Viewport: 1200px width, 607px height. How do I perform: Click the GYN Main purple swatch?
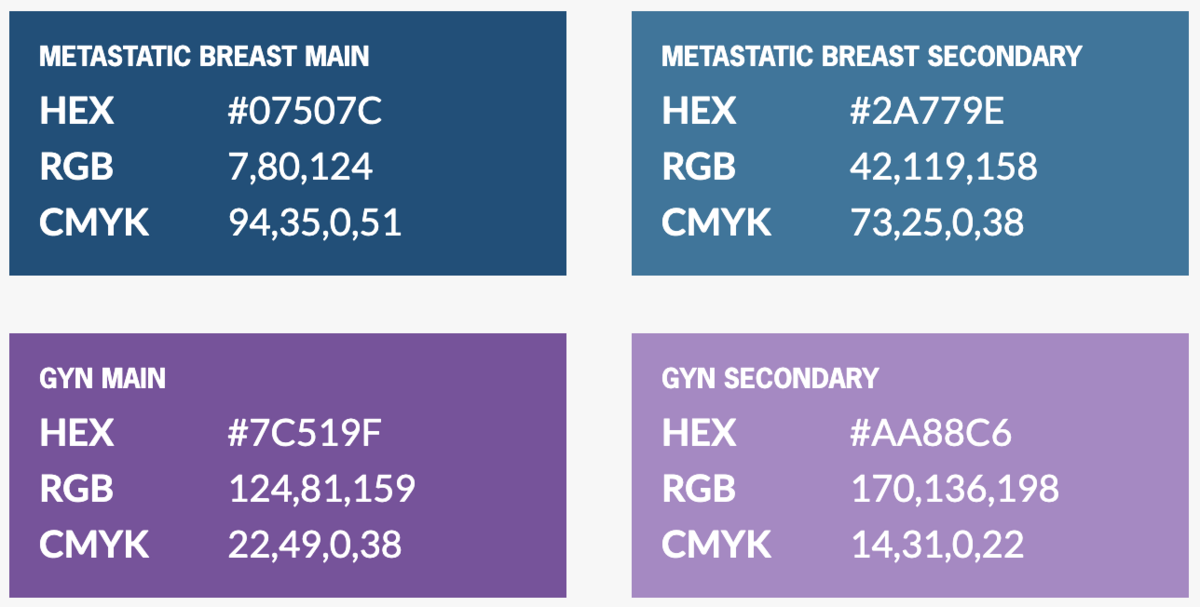tap(288, 465)
